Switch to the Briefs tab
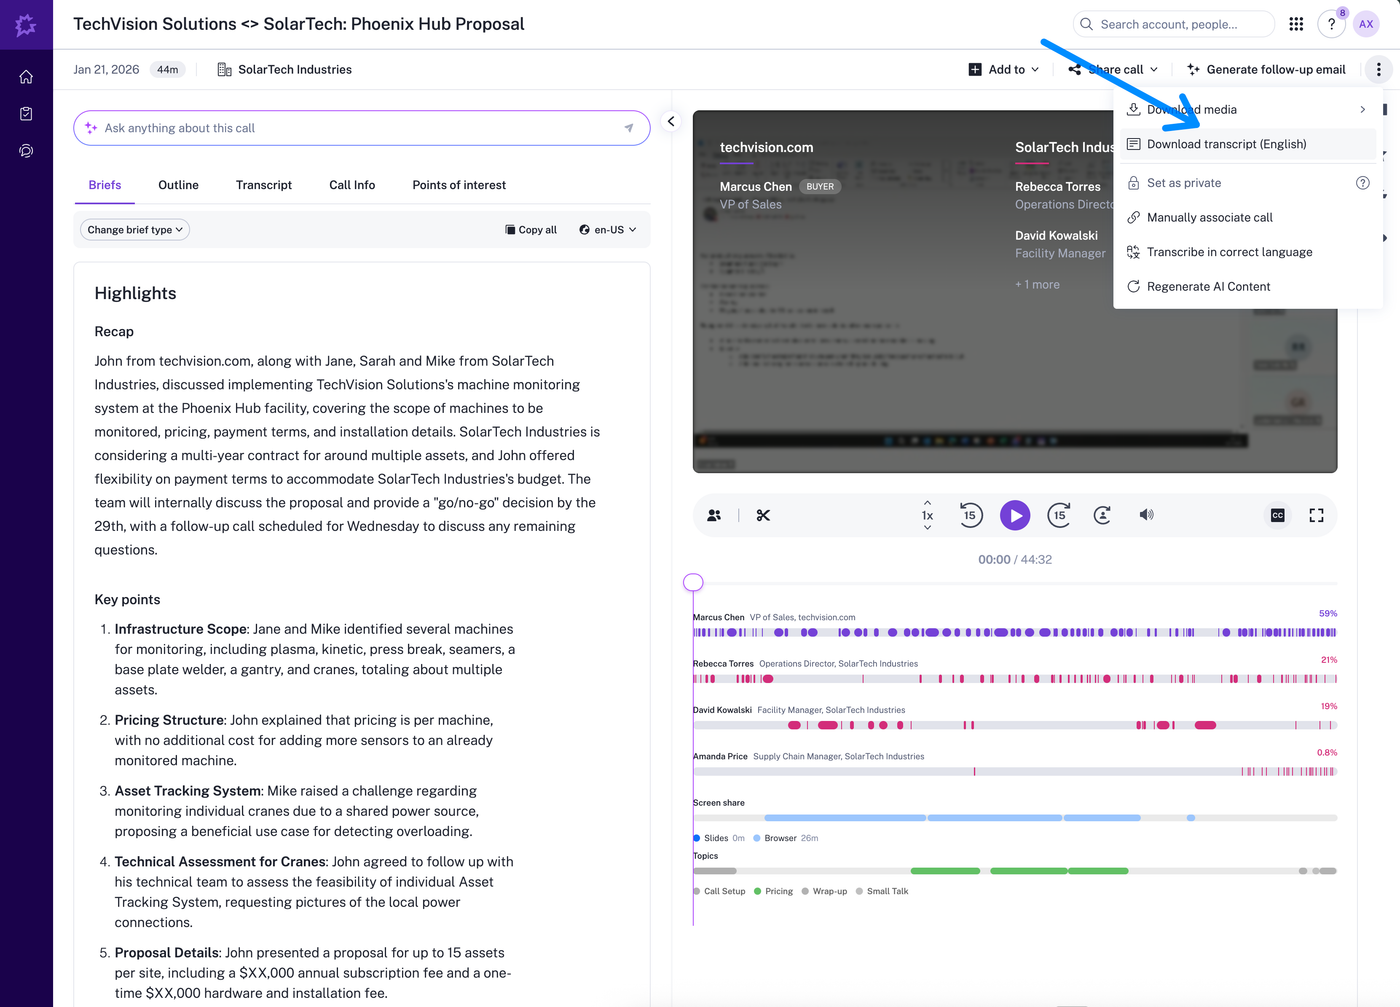Screen dimensions: 1400x1007 pos(105,185)
